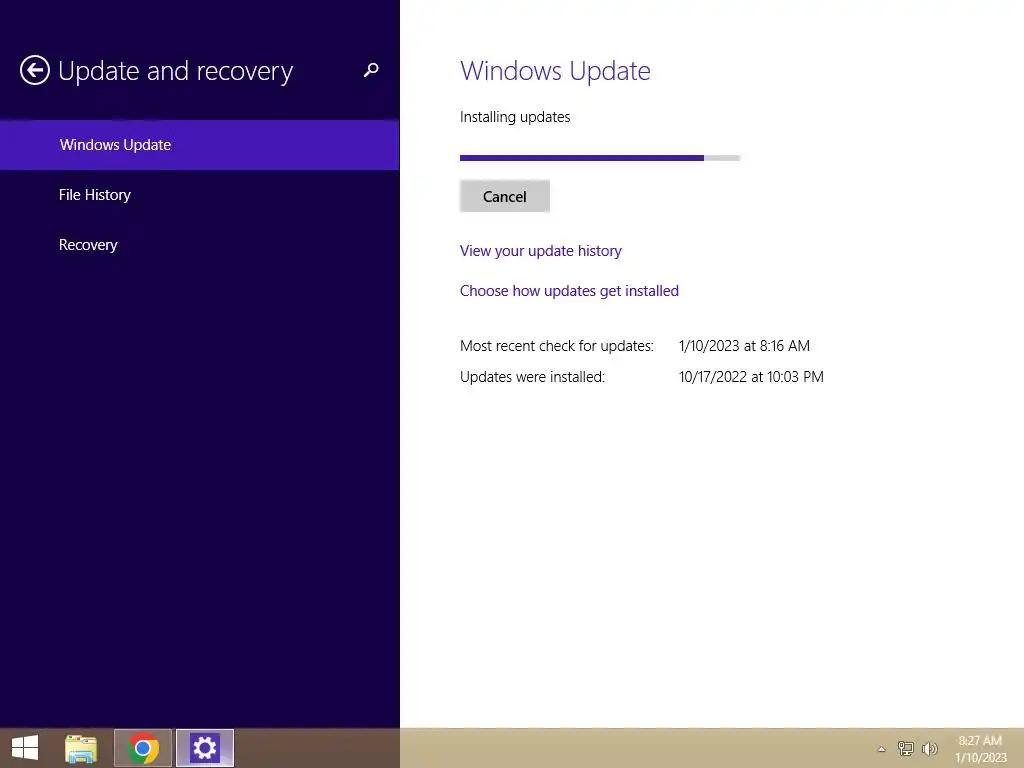Screen dimensions: 1024x768
Task: Open the taskbar clock showing 8:27 AM
Action: tap(980, 749)
